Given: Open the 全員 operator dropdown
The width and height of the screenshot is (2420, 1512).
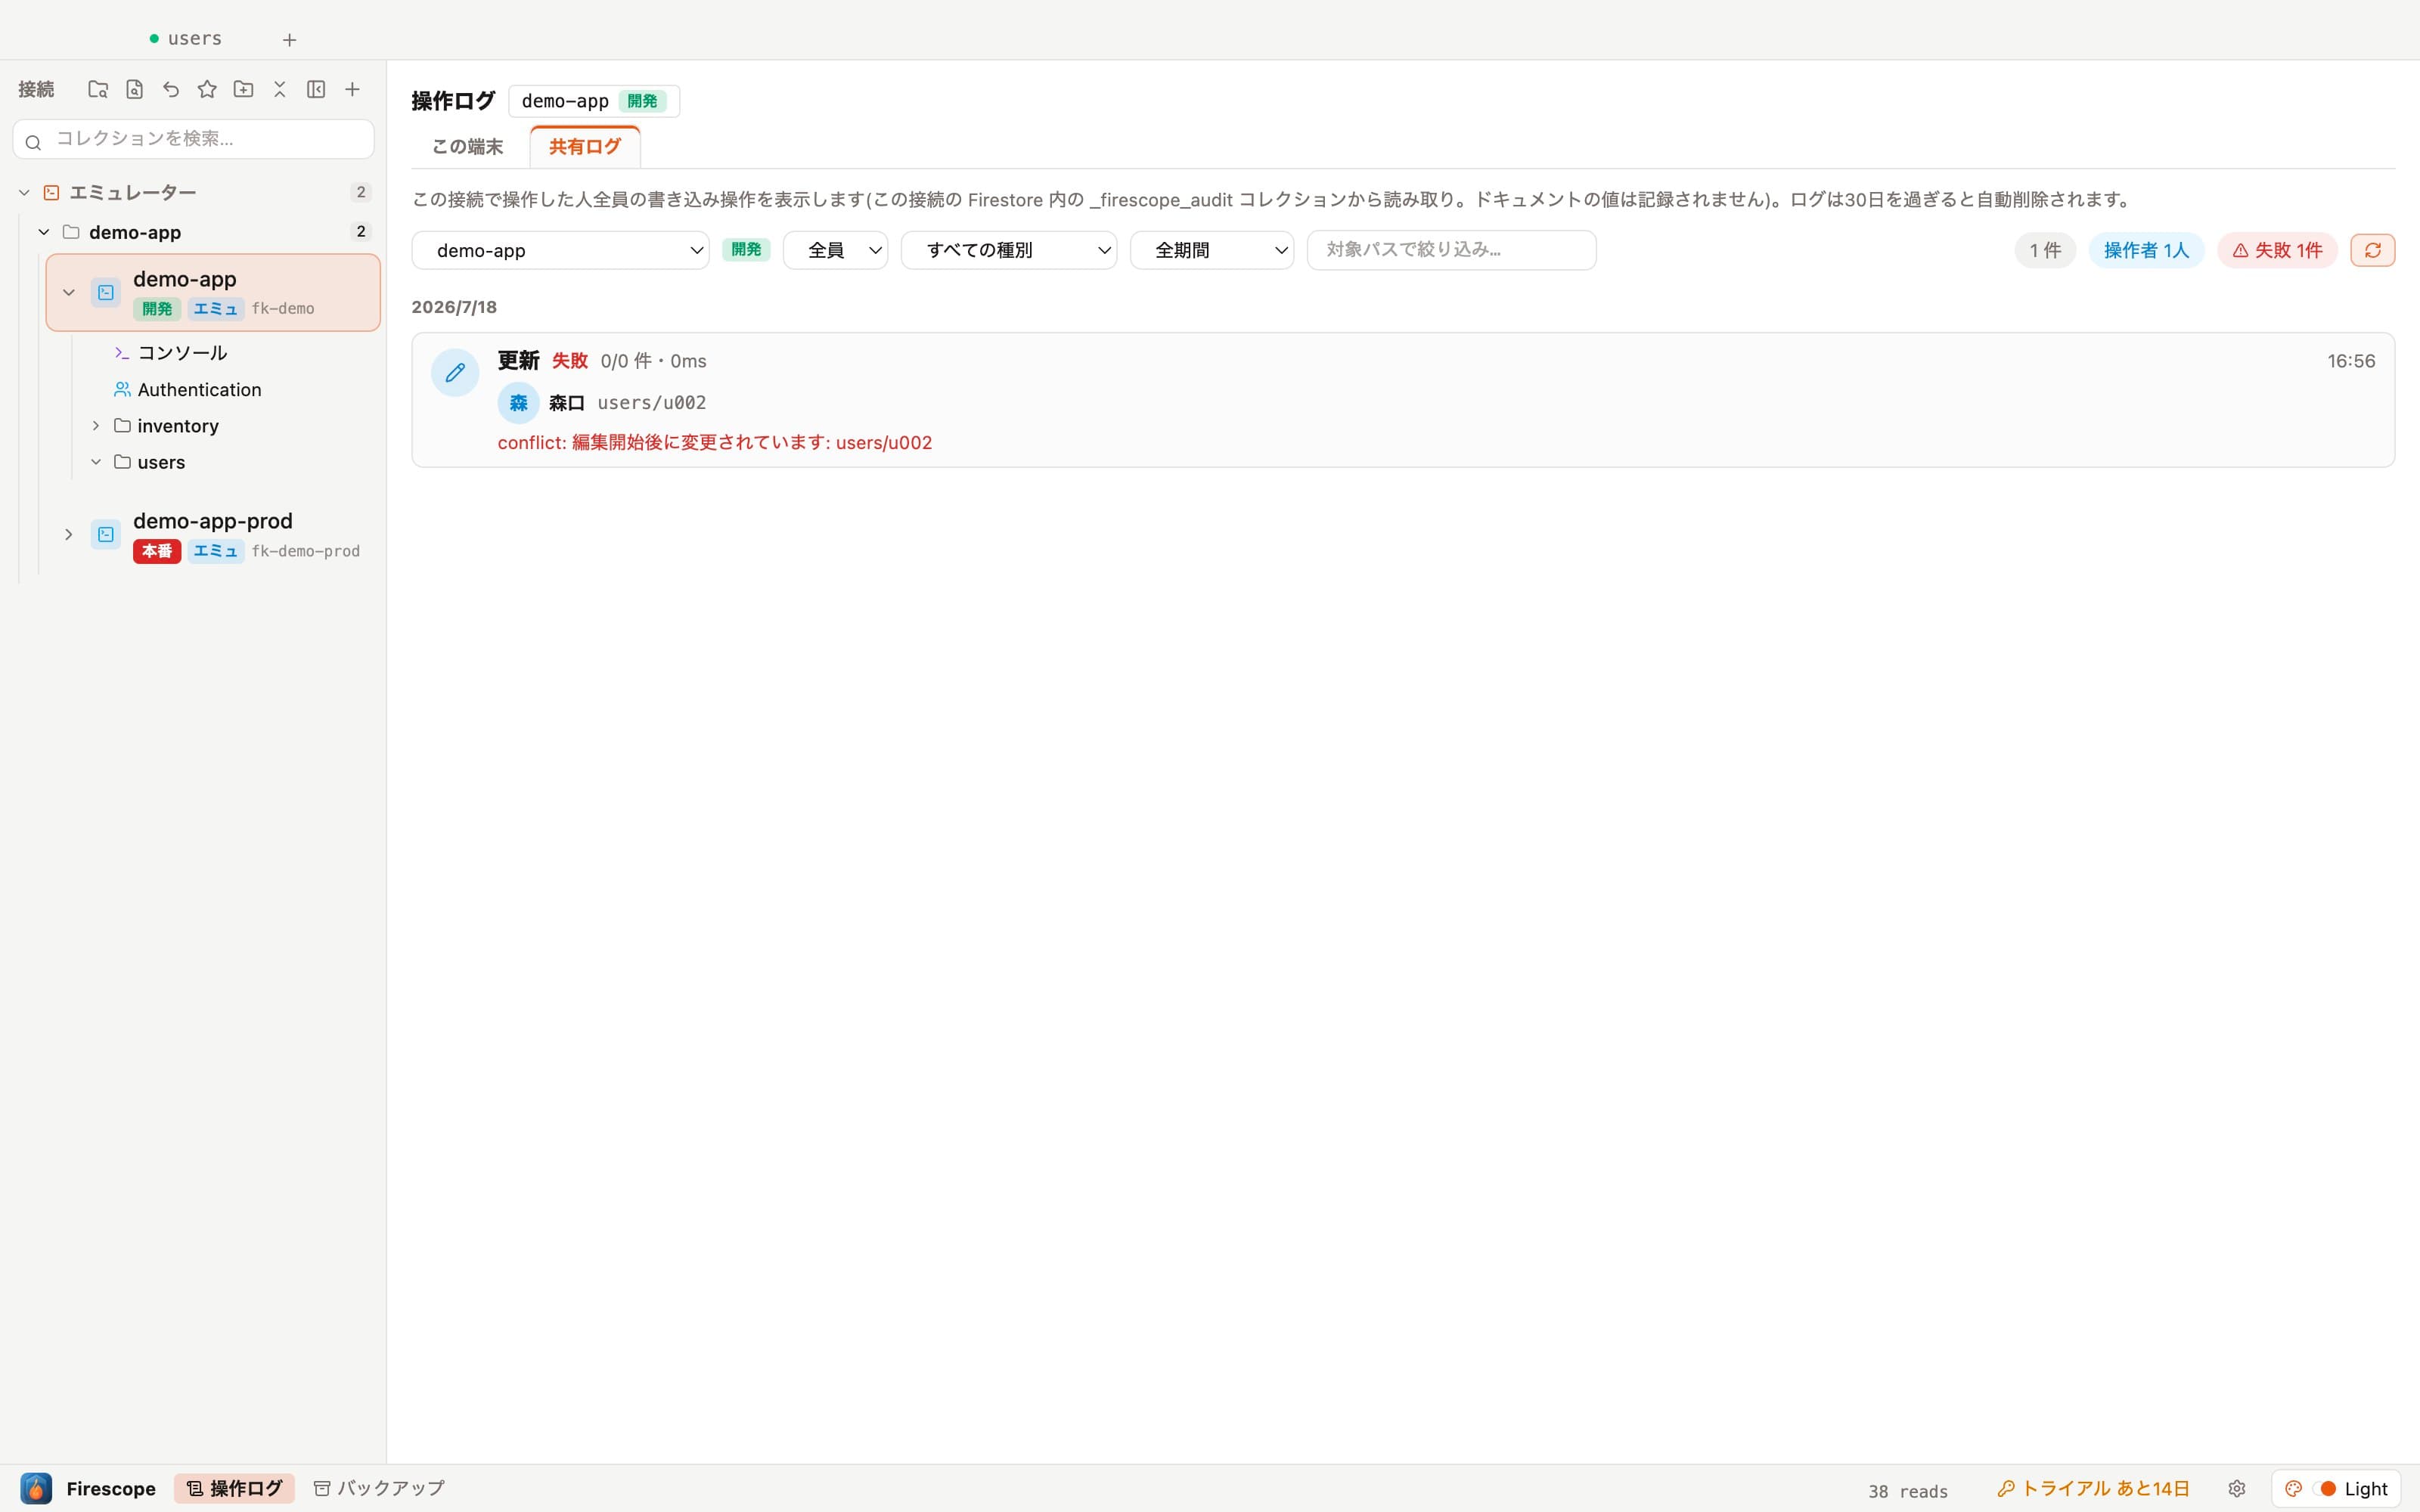Looking at the screenshot, I should (835, 250).
